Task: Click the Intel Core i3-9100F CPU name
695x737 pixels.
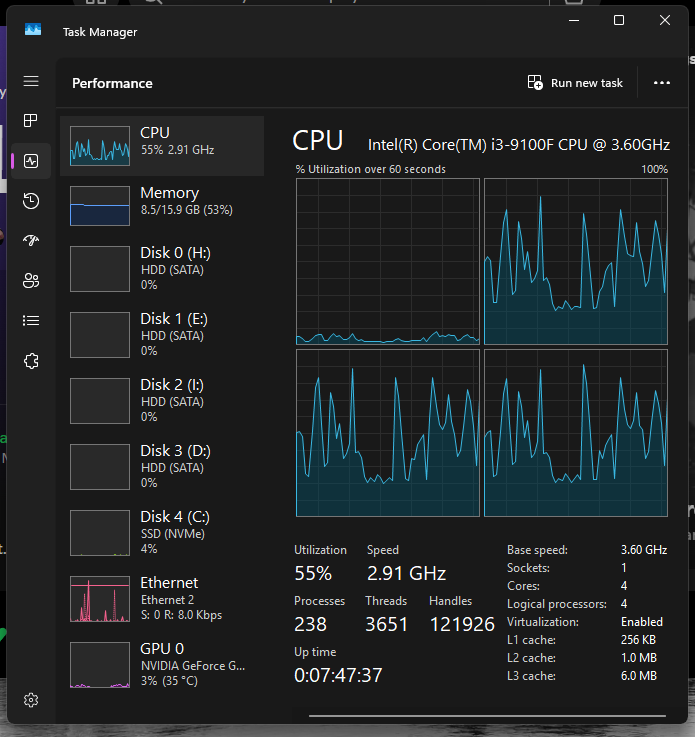Action: [519, 145]
